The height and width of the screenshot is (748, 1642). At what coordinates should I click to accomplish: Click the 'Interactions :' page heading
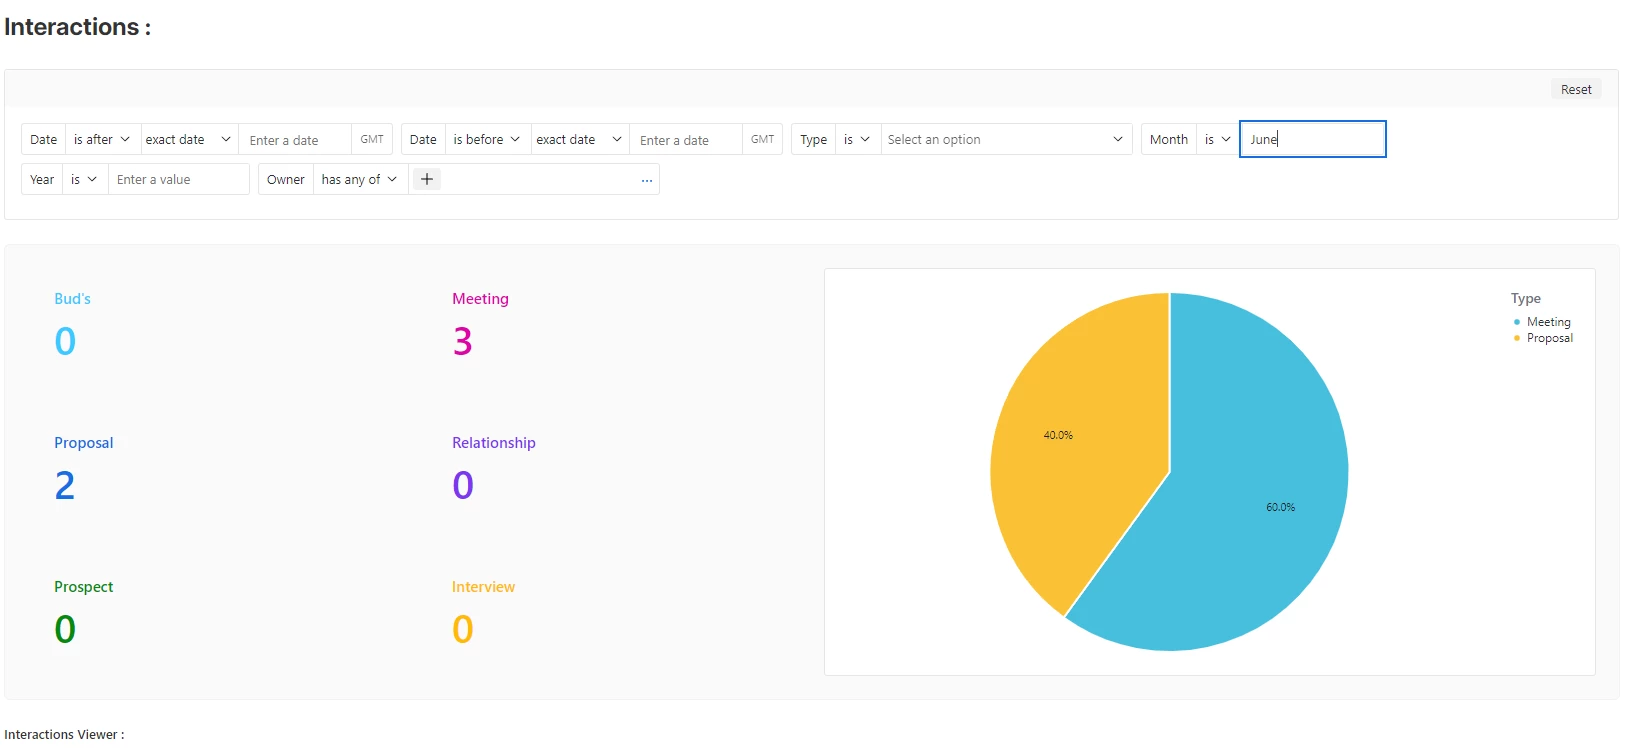tap(78, 27)
